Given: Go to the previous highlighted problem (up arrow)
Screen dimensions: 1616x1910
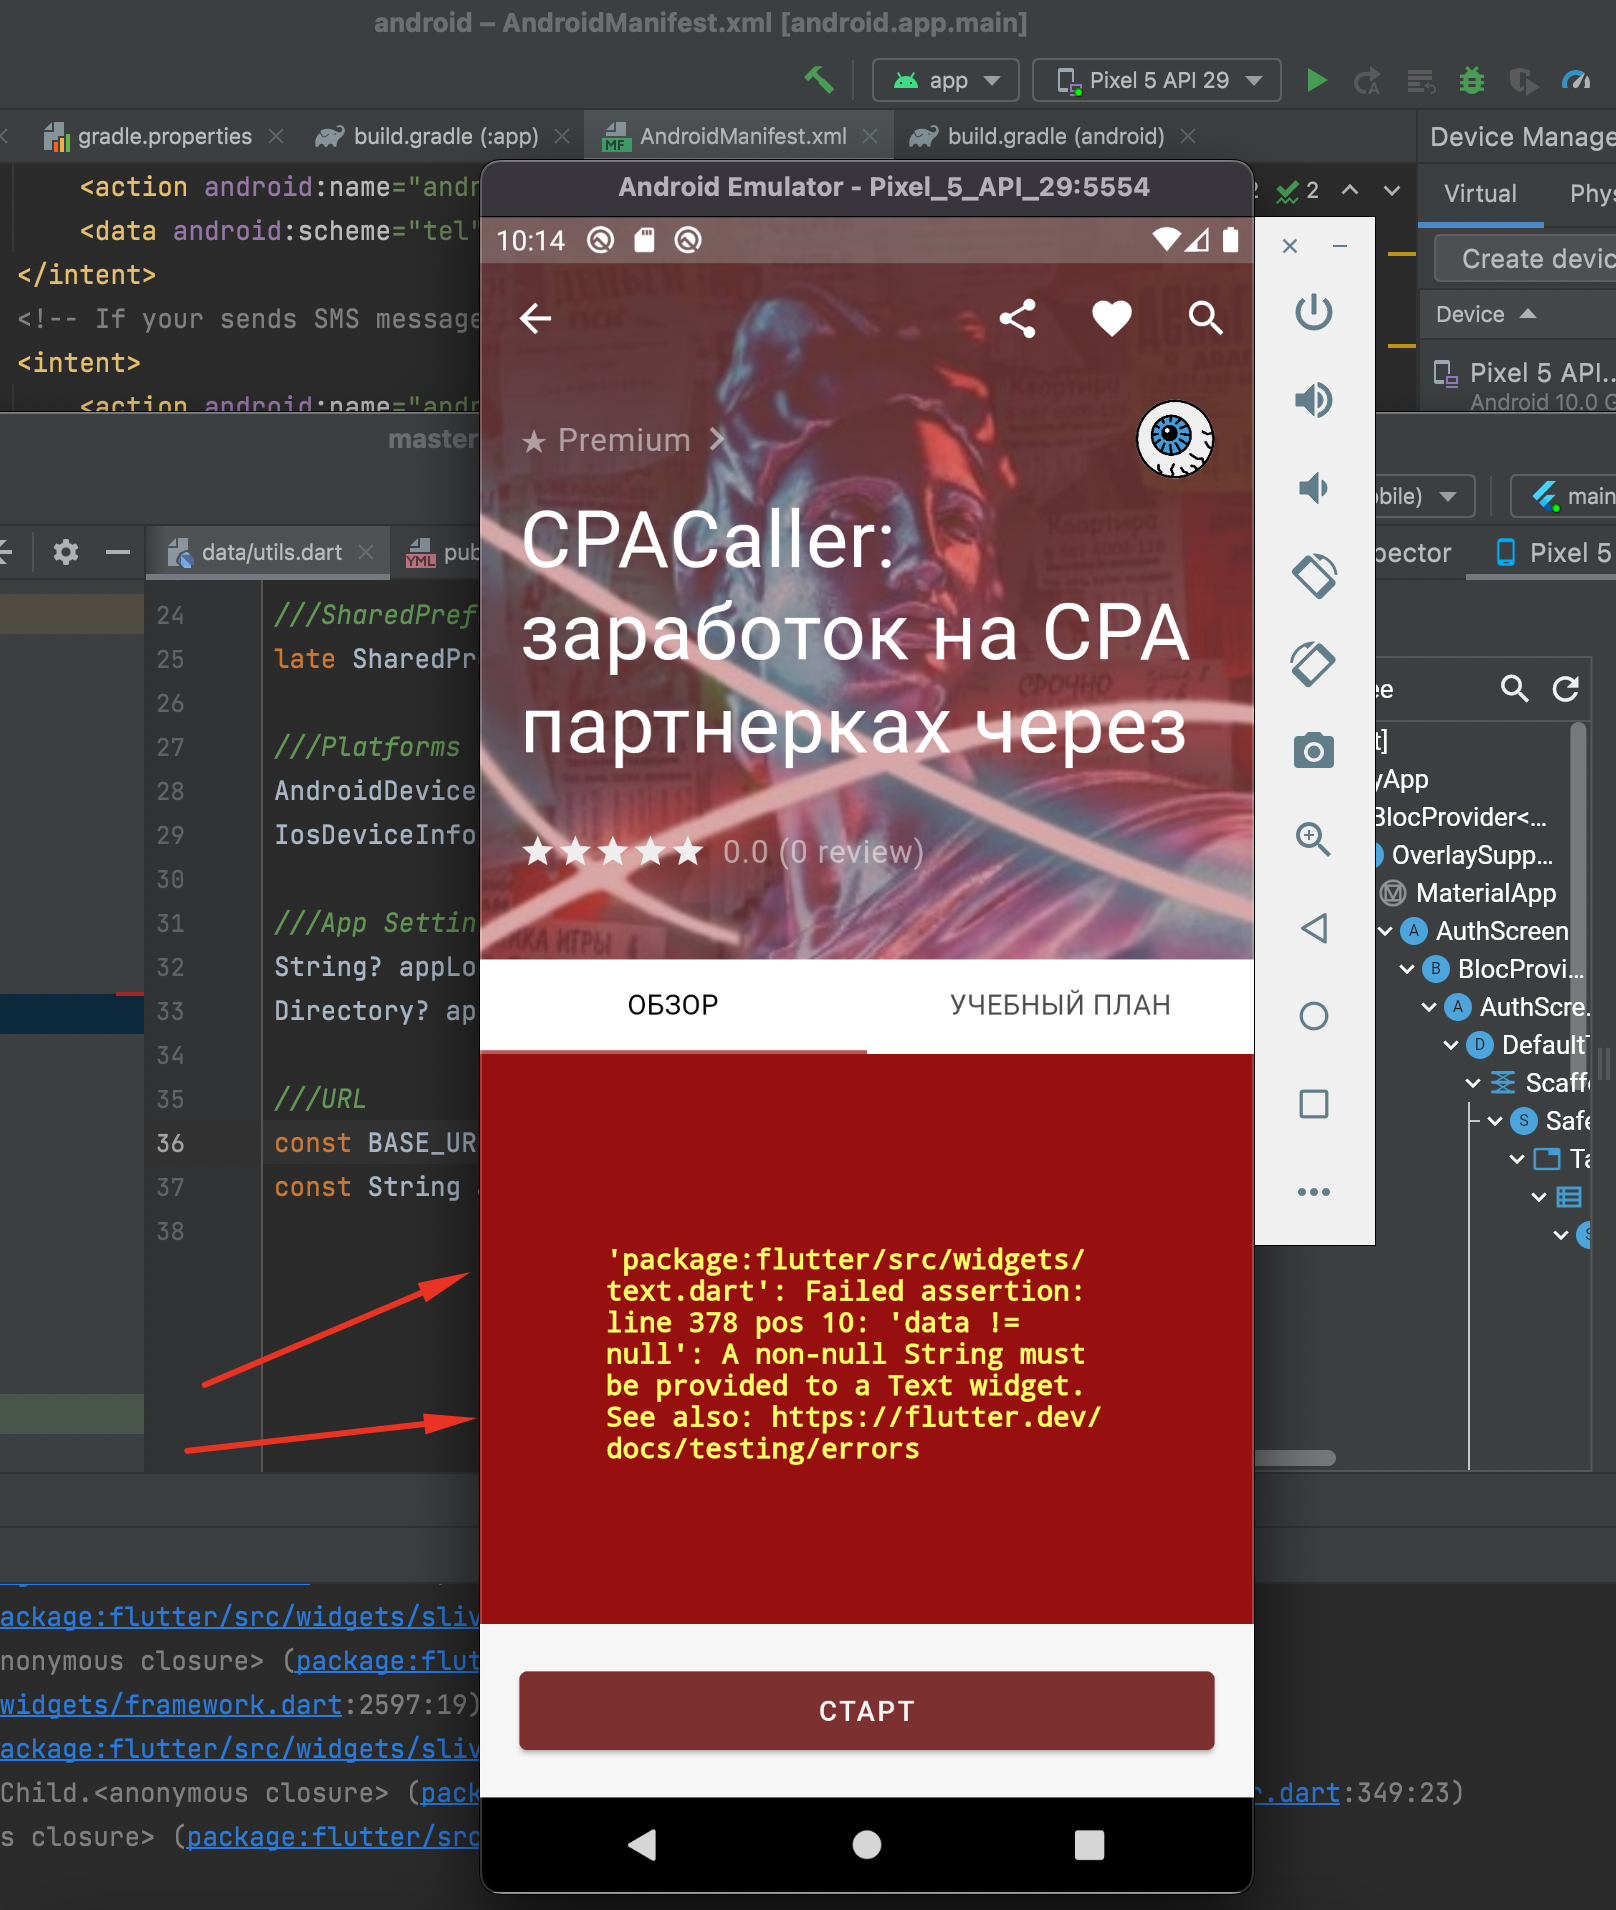Looking at the screenshot, I should [1350, 190].
